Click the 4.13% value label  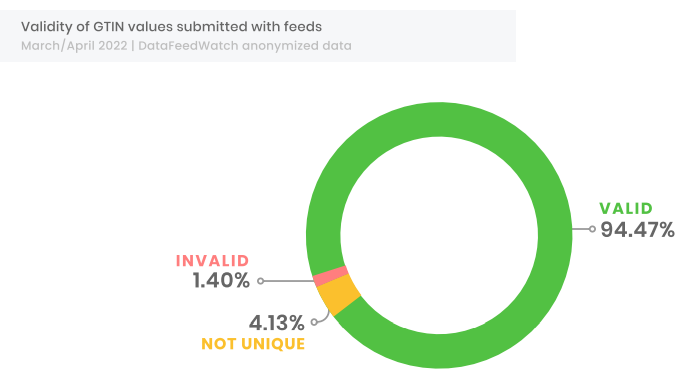(276, 323)
